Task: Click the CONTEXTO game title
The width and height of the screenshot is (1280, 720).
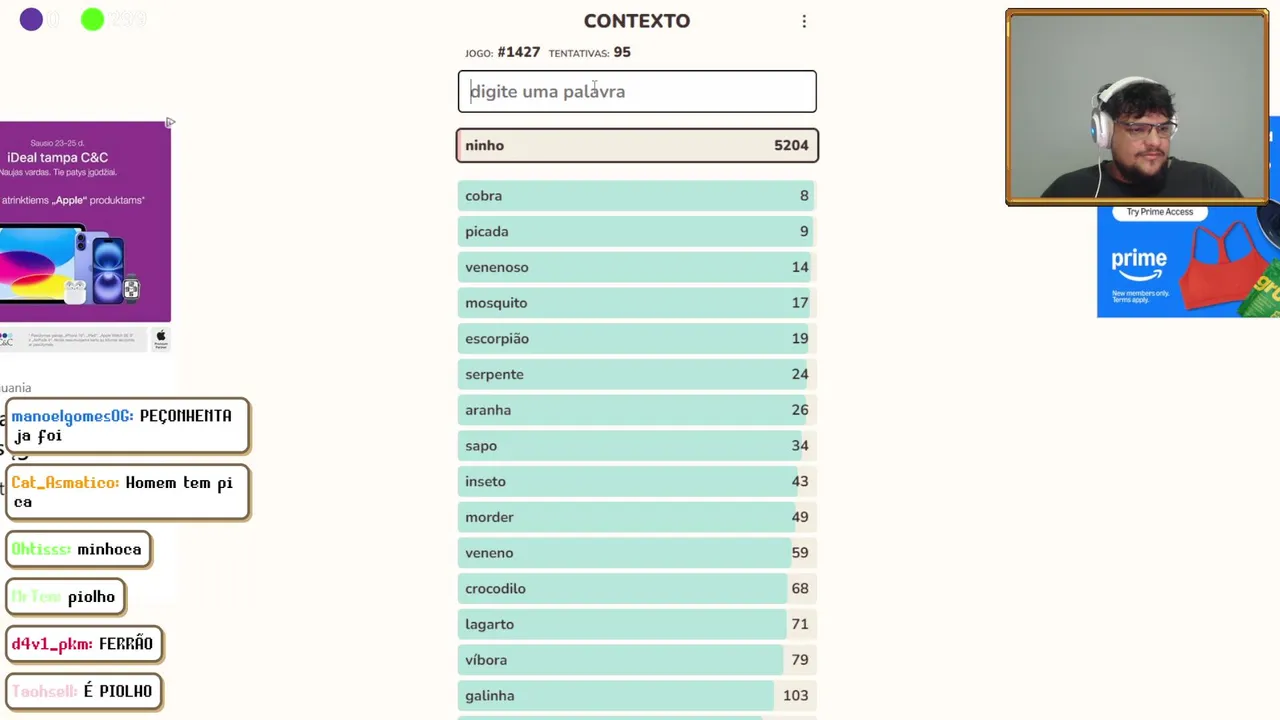Action: click(637, 21)
